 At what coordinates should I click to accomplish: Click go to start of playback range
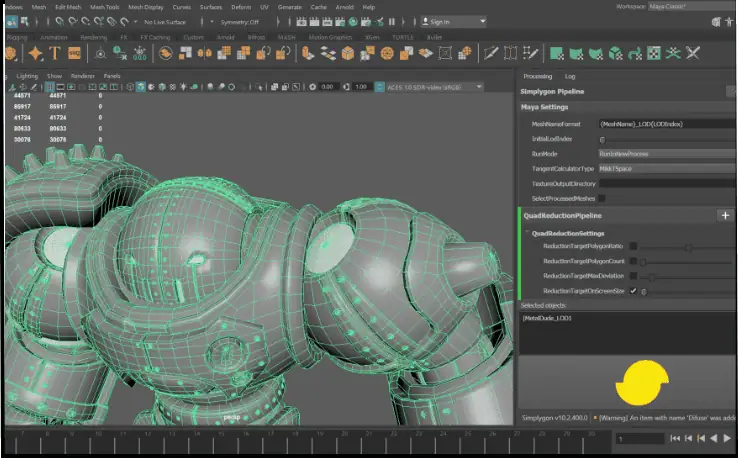(677, 438)
